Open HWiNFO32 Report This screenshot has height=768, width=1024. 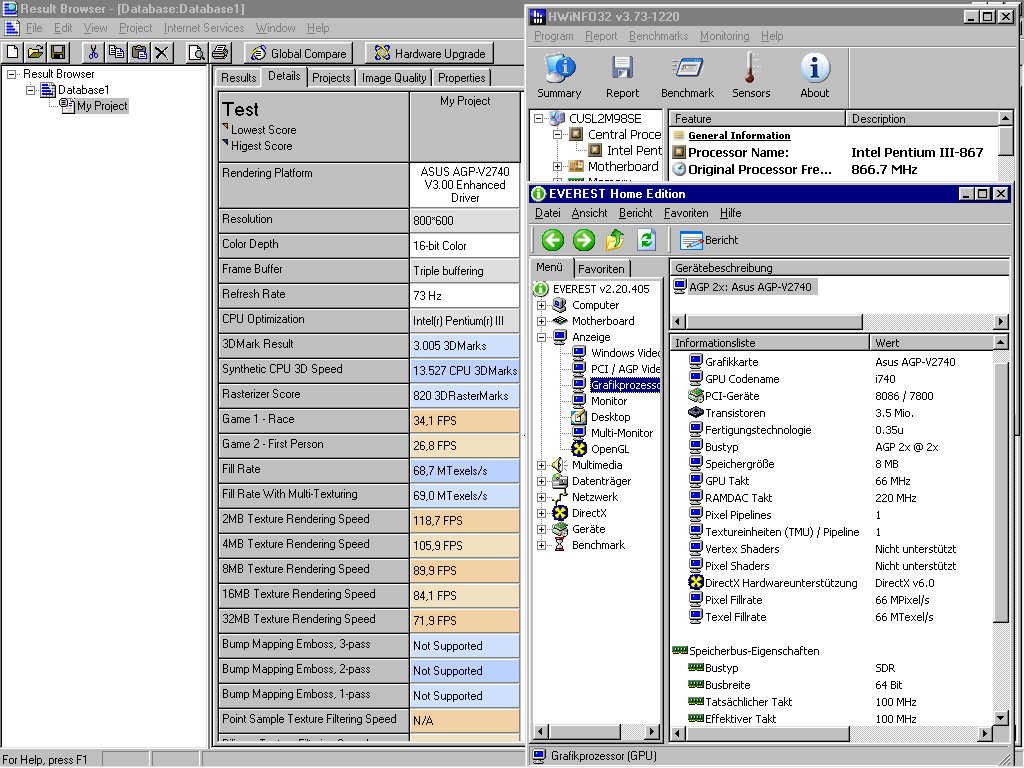[x=622, y=76]
